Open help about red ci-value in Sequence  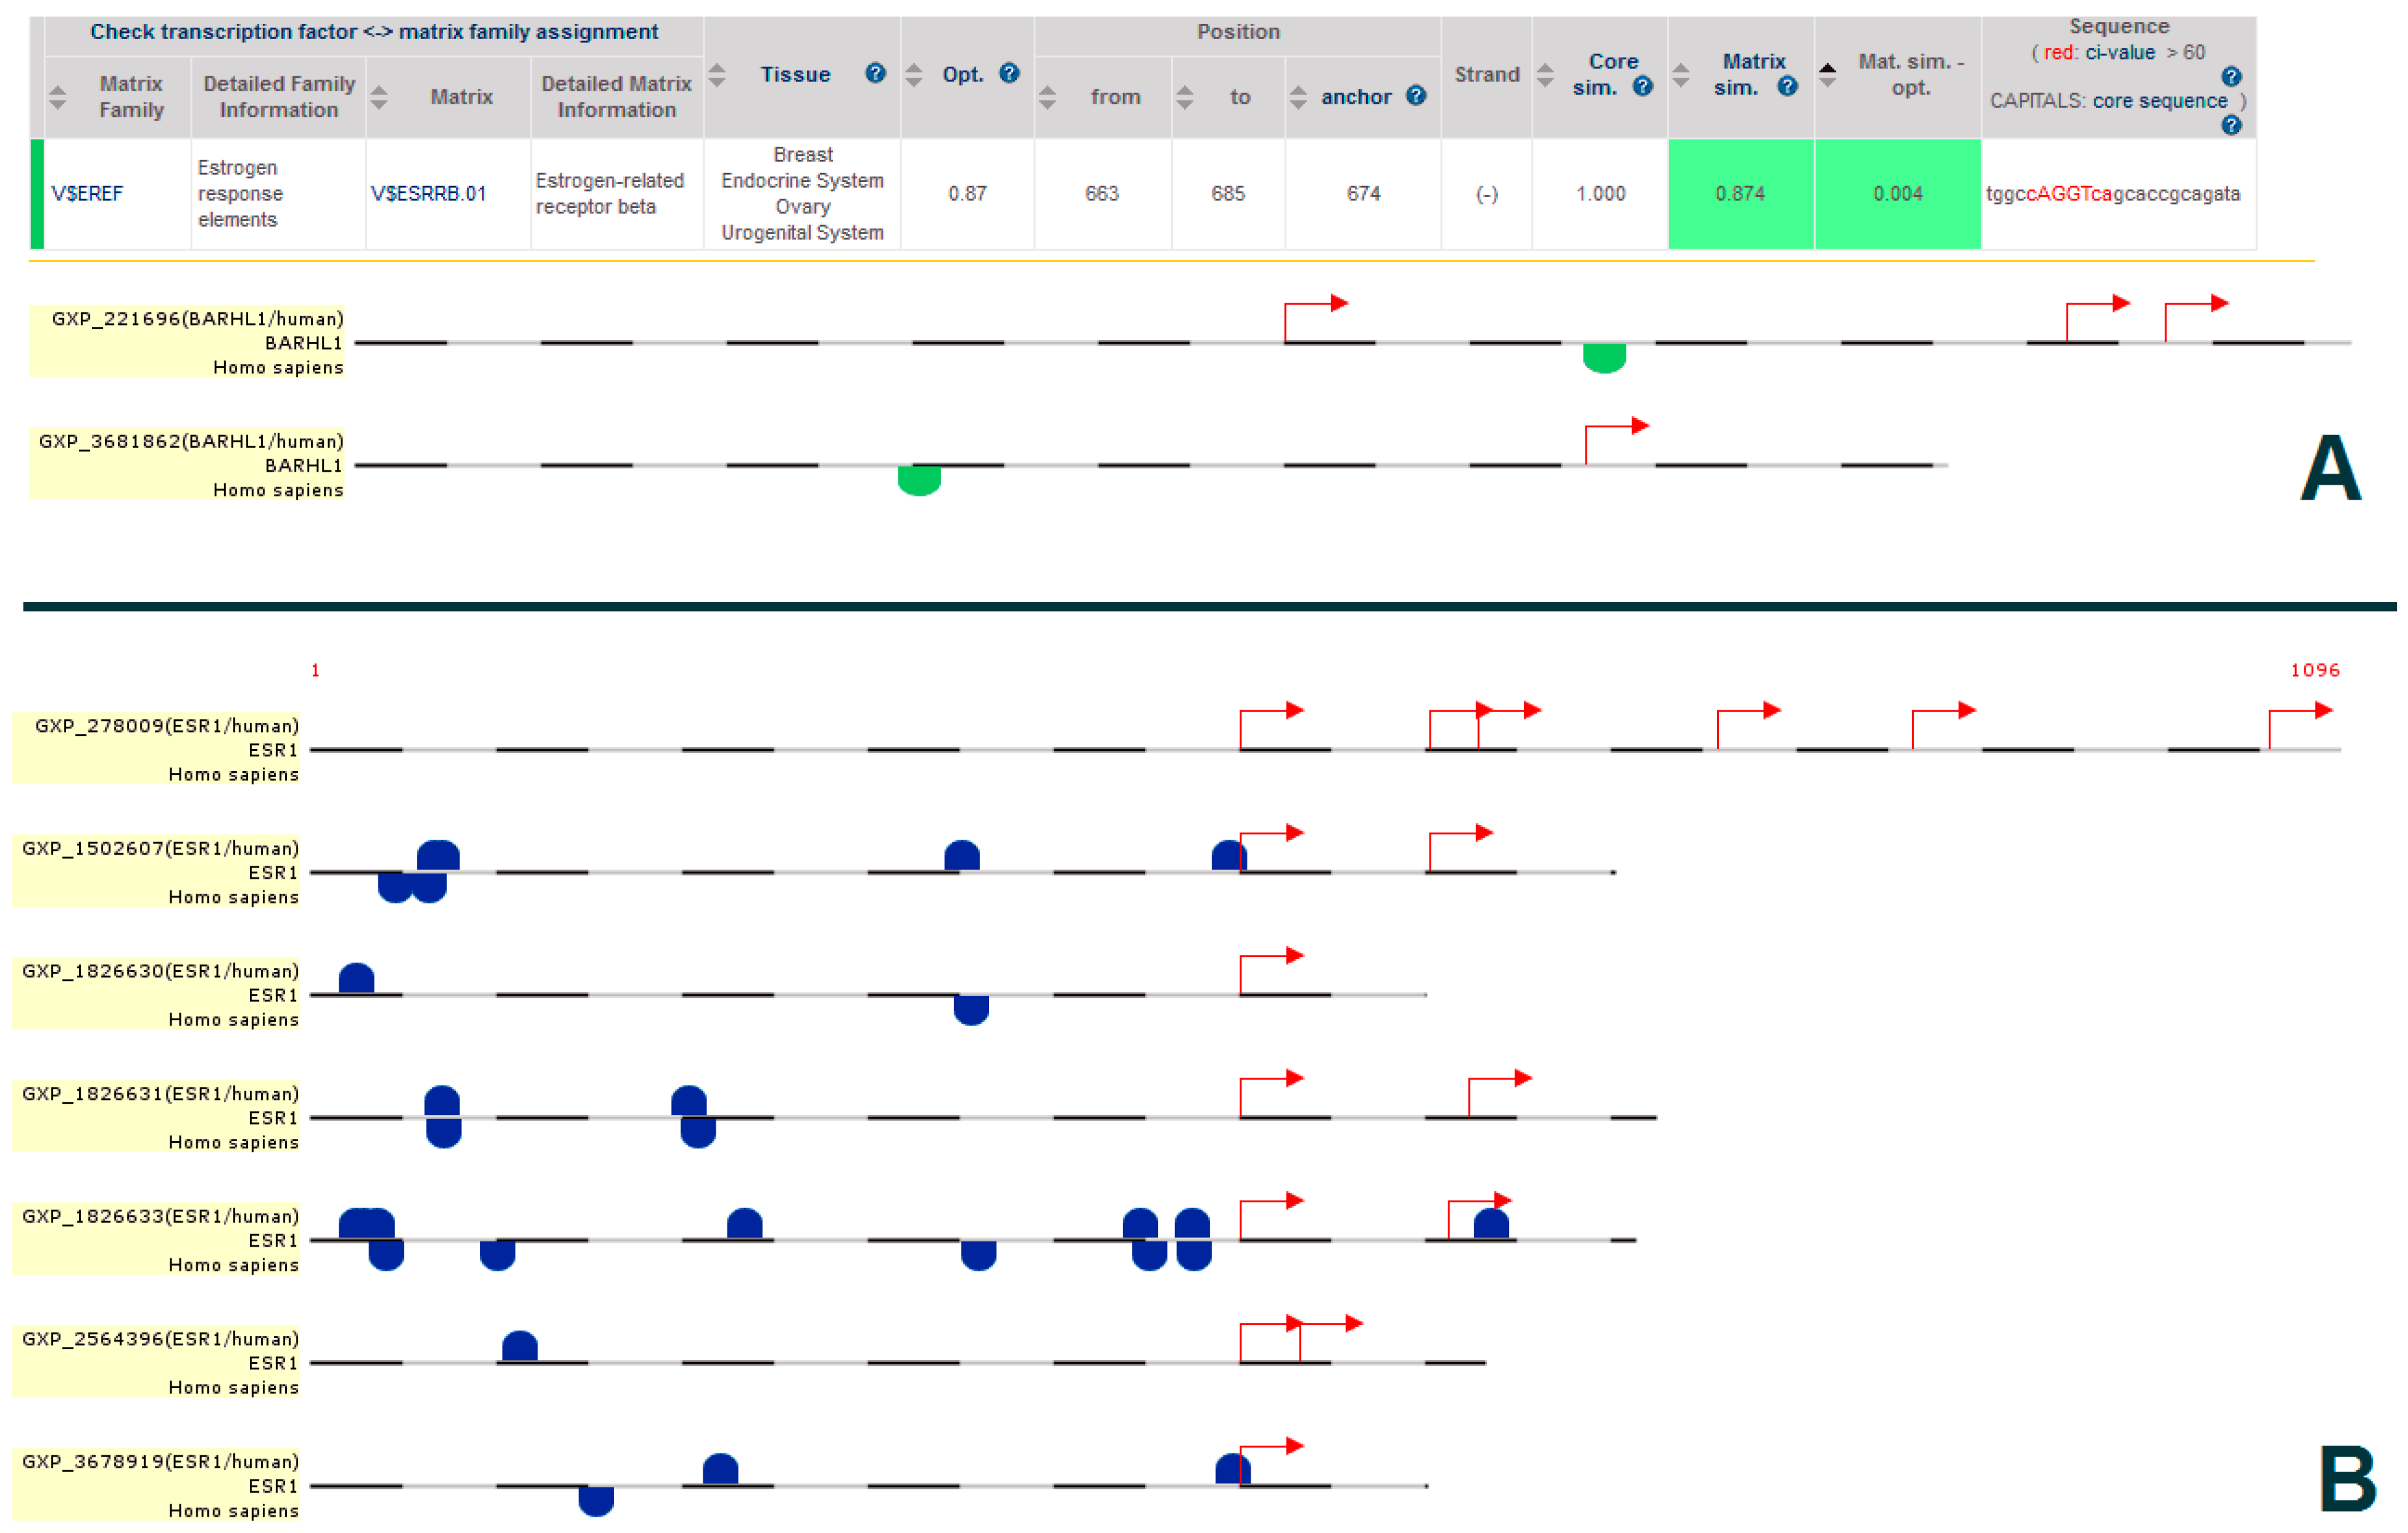click(2232, 77)
